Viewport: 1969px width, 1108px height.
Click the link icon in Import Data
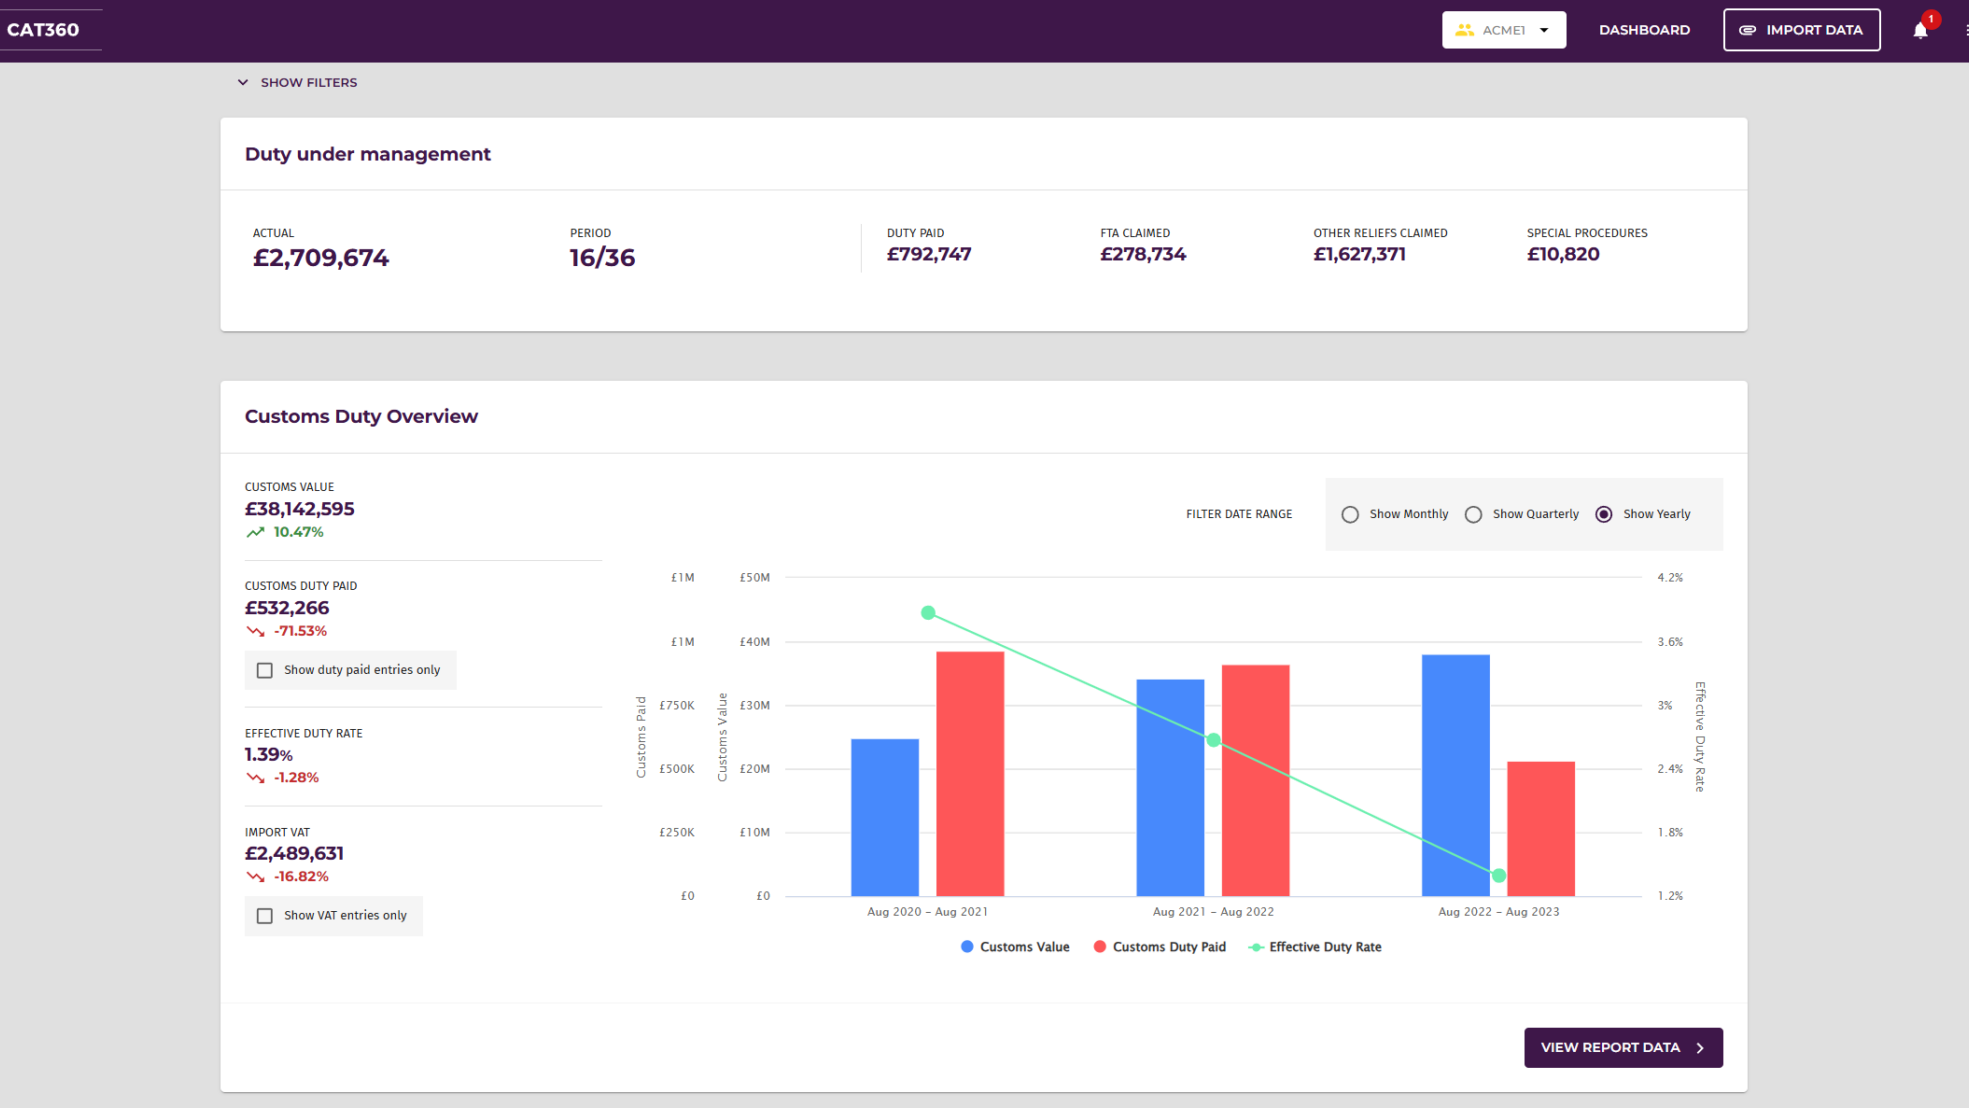click(1747, 30)
